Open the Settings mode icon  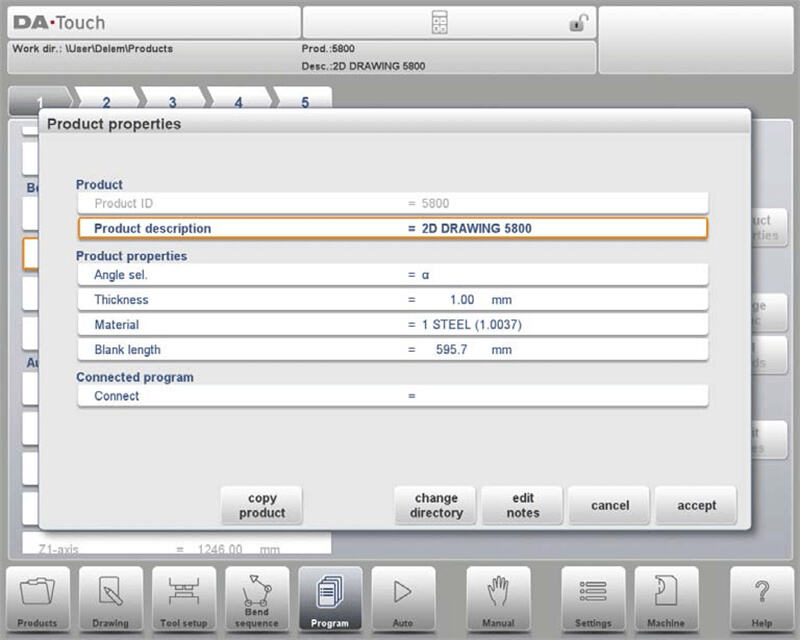(593, 598)
